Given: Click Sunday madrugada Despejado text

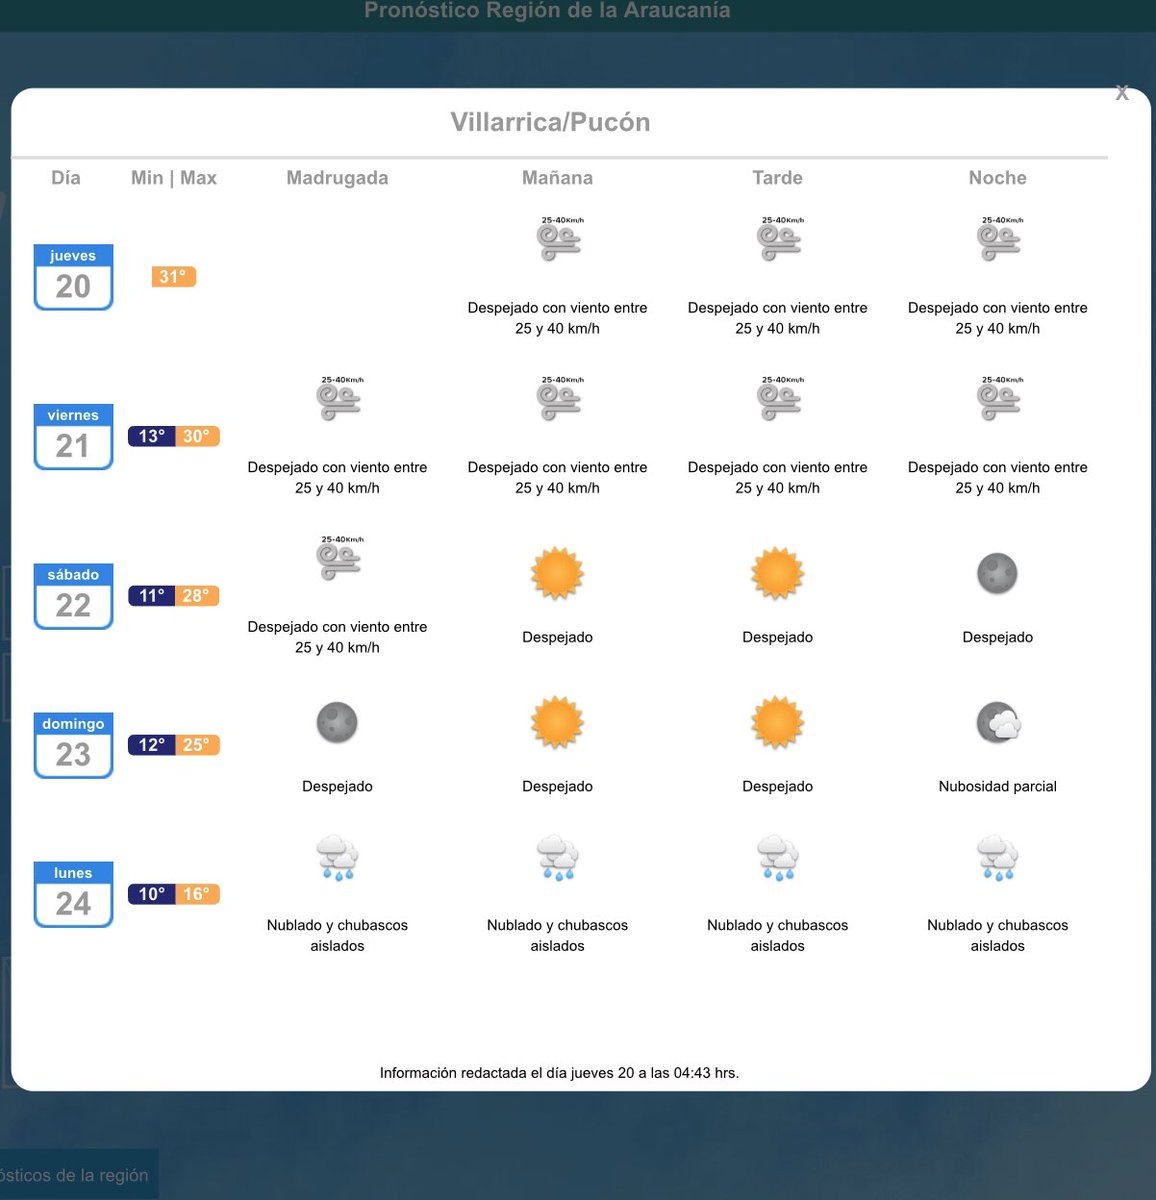Looking at the screenshot, I should tap(337, 786).
